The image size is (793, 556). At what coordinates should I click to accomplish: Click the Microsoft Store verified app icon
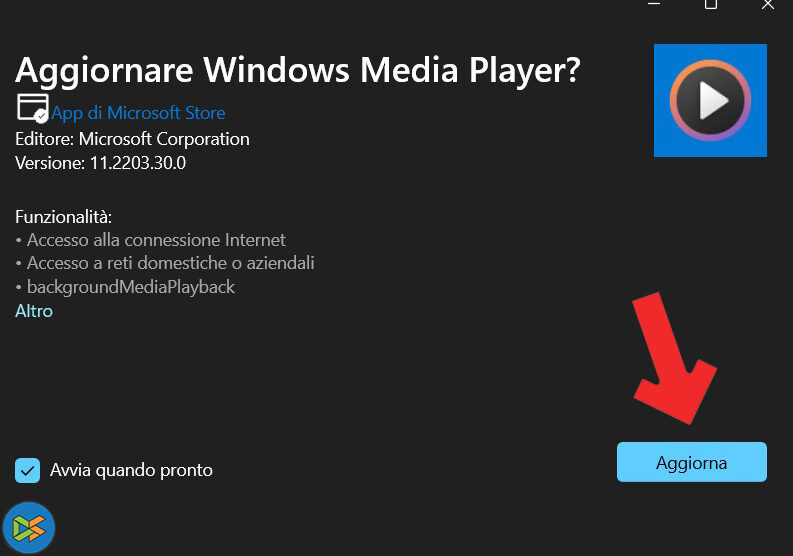[32, 108]
